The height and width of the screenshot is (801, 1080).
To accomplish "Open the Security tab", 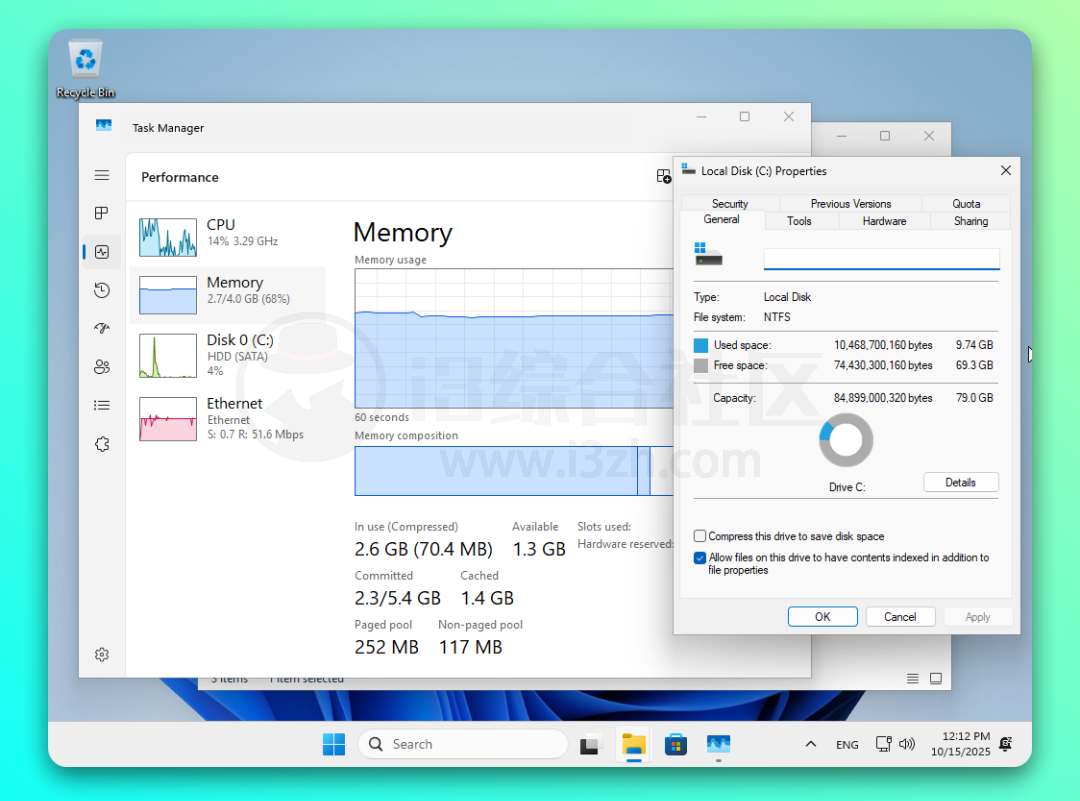I will [730, 203].
